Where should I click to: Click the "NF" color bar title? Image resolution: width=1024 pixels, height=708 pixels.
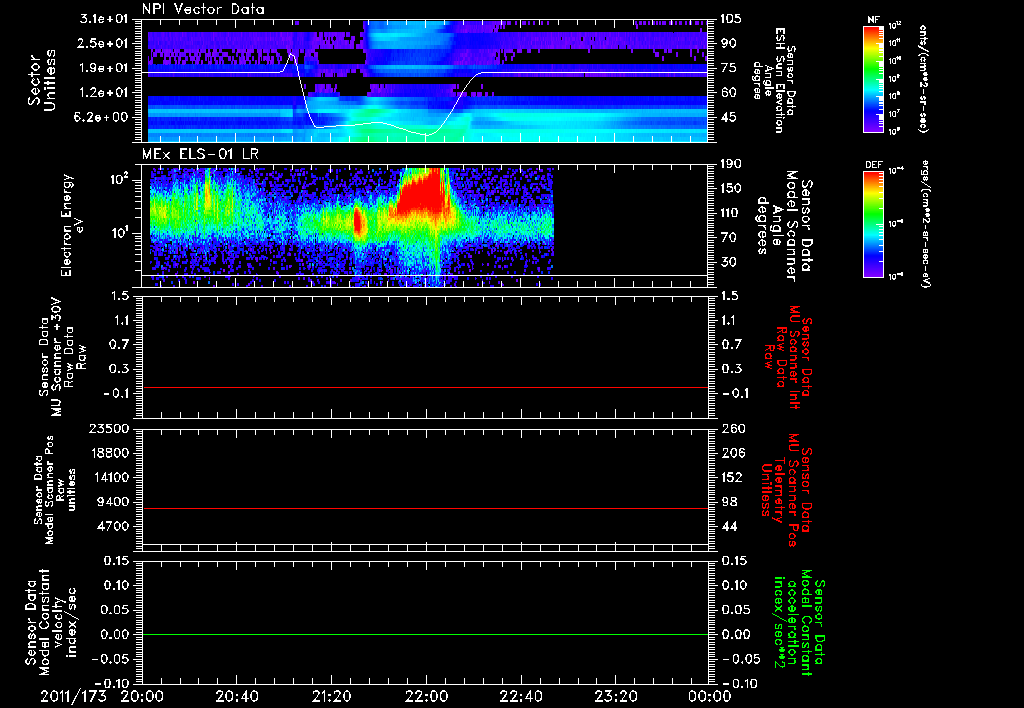click(873, 20)
